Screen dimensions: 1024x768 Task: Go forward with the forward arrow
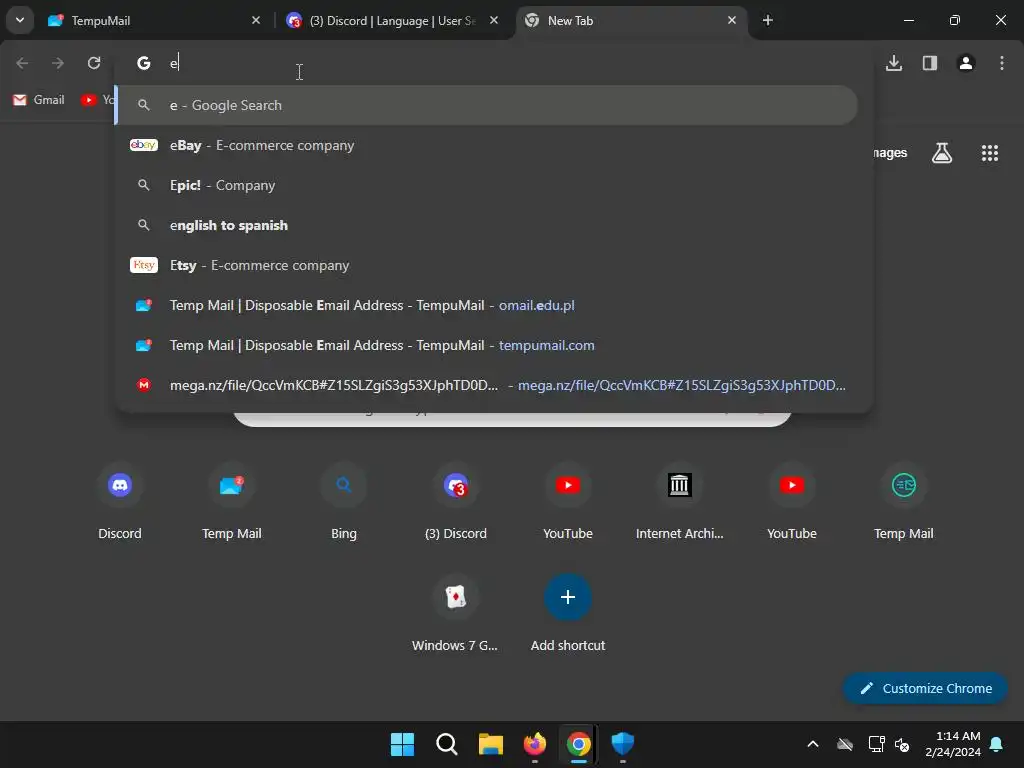click(x=58, y=63)
